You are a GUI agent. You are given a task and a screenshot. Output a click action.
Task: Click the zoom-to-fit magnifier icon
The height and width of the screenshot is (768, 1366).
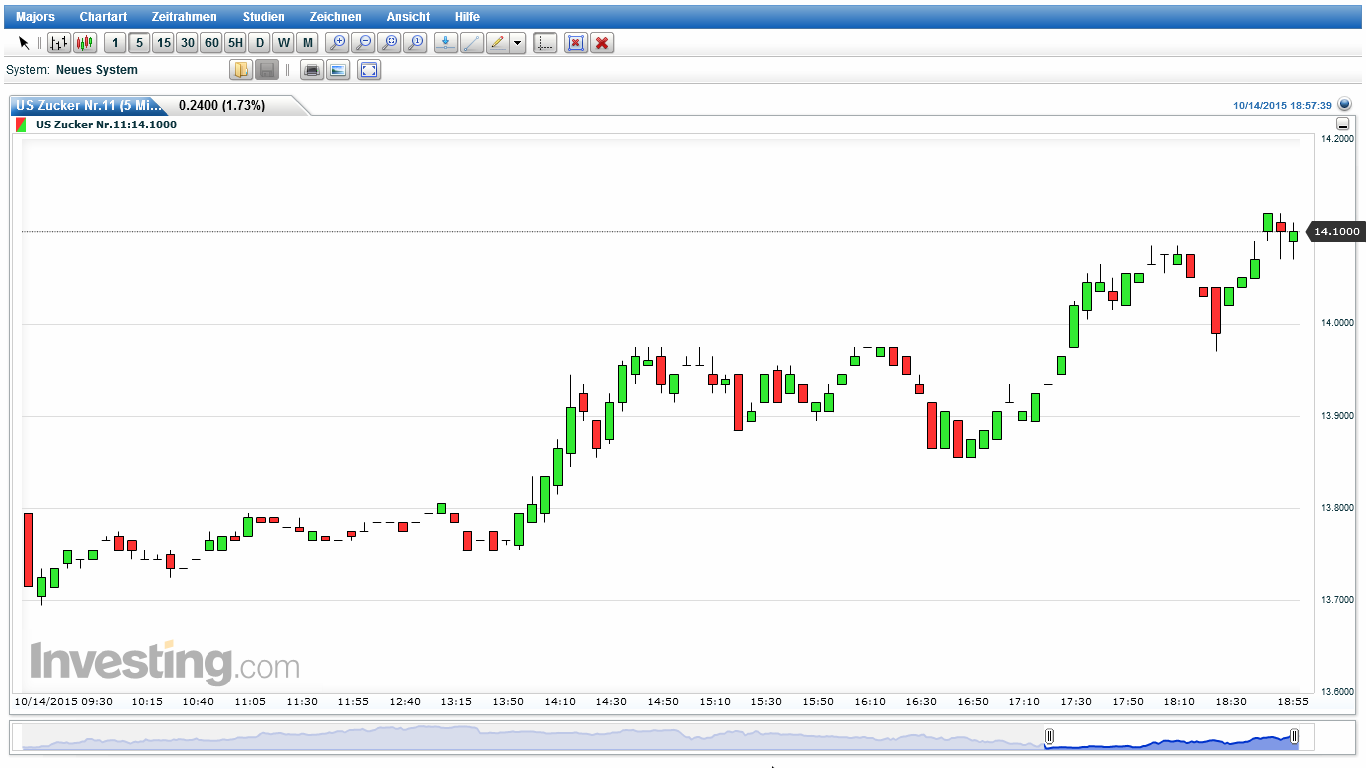point(390,43)
